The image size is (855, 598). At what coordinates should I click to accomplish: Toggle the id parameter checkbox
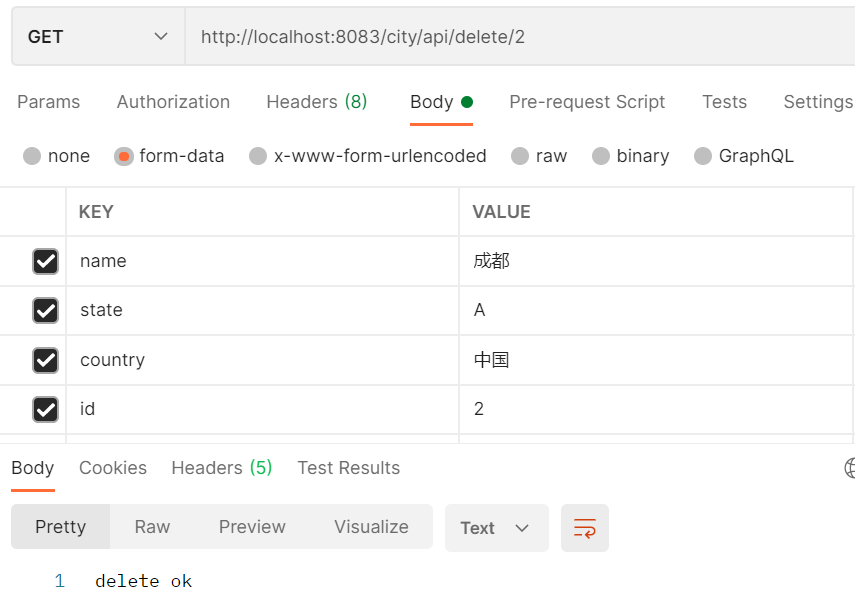click(x=45, y=409)
